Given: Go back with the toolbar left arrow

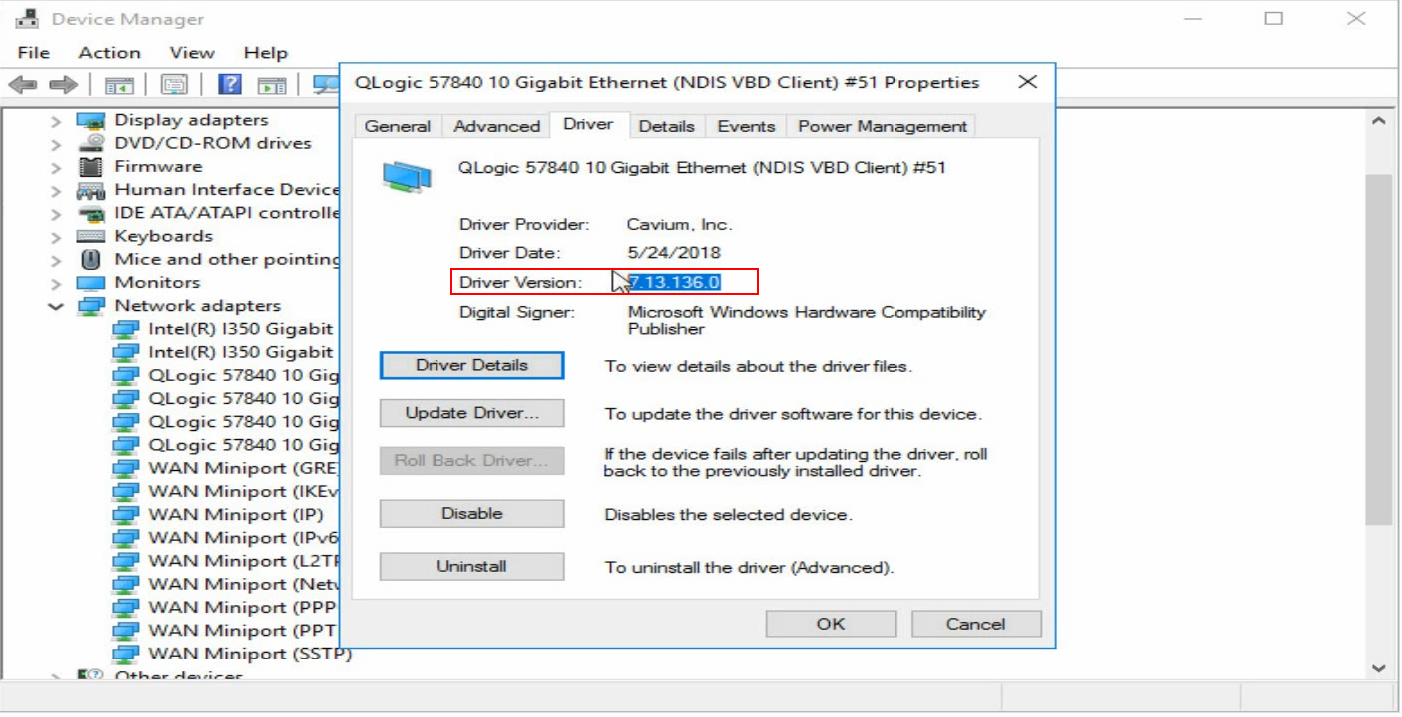Looking at the screenshot, I should pos(22,85).
